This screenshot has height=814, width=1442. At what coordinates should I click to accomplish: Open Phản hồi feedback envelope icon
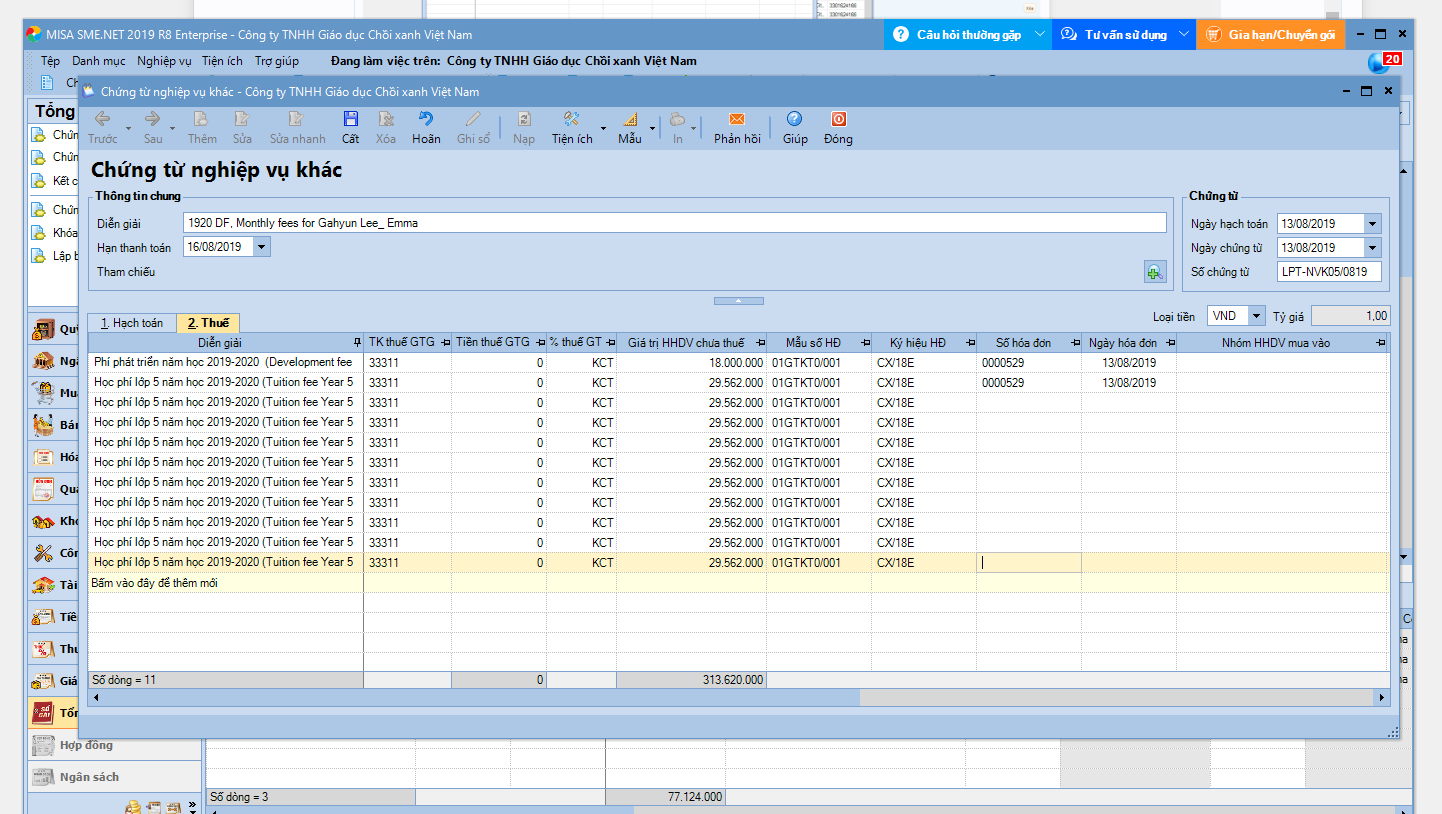coord(737,119)
